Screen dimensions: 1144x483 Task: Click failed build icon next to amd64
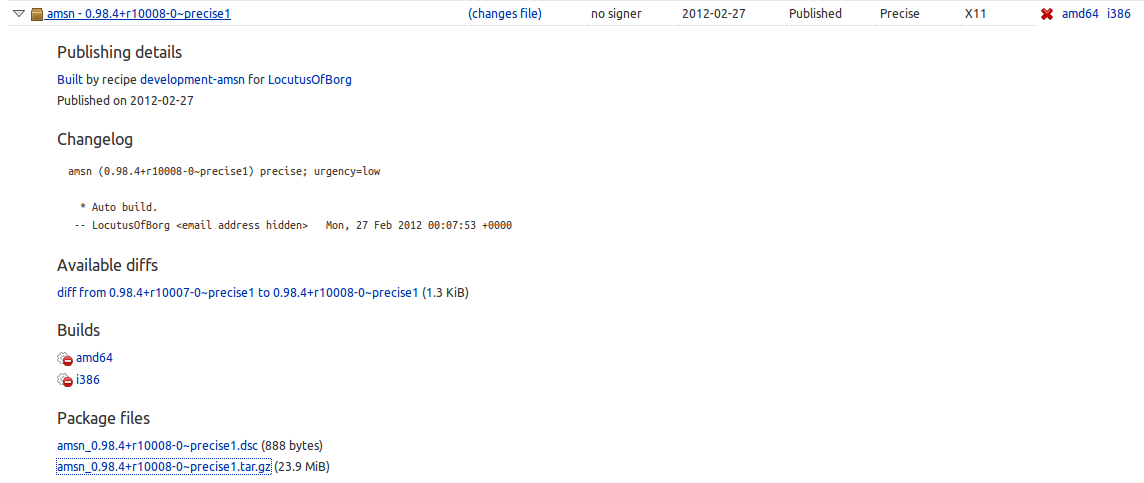click(65, 359)
